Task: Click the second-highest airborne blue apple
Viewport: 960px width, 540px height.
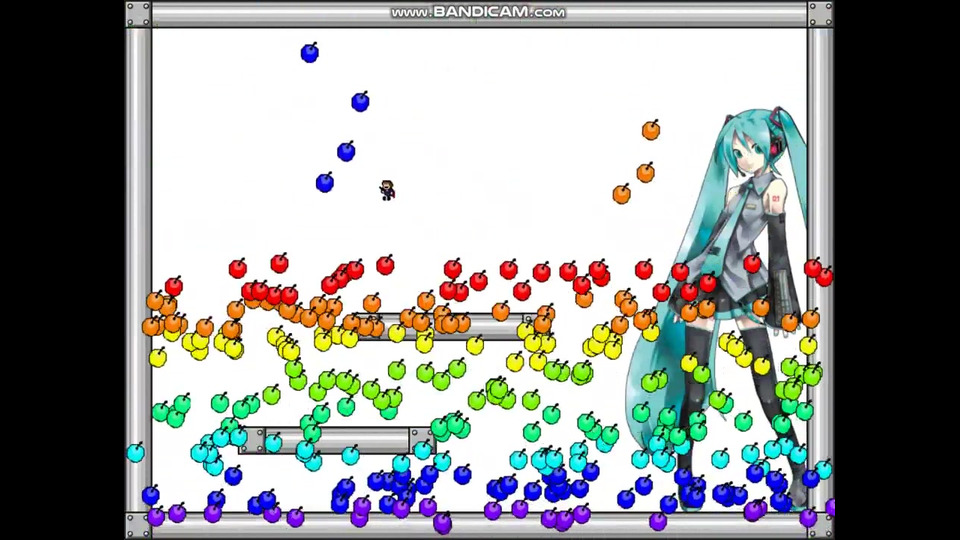Action: click(x=361, y=102)
